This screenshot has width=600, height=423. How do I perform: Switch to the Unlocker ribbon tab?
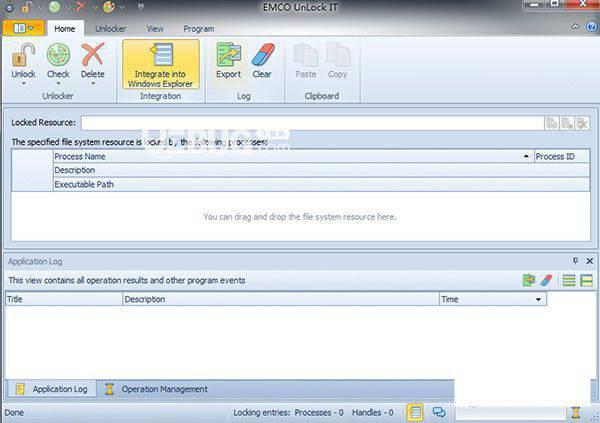[x=111, y=29]
